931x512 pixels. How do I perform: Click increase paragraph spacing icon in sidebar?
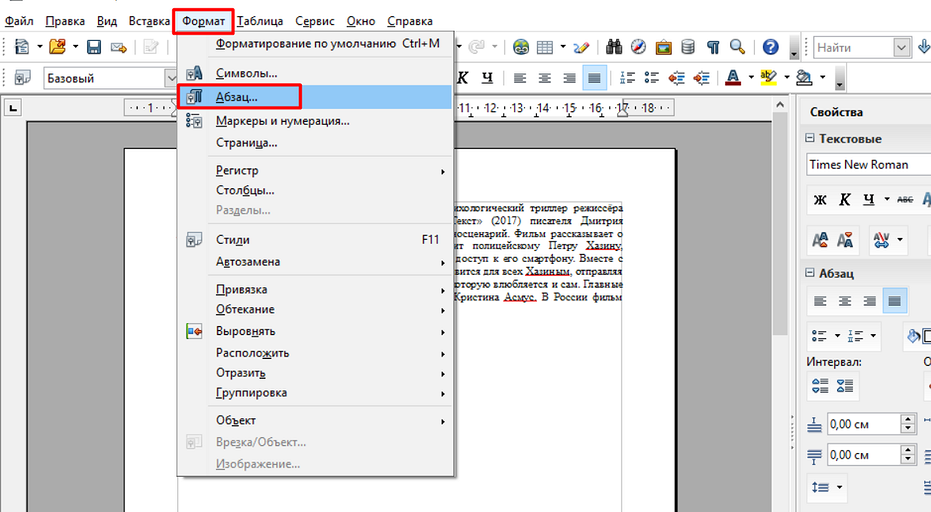[820, 386]
